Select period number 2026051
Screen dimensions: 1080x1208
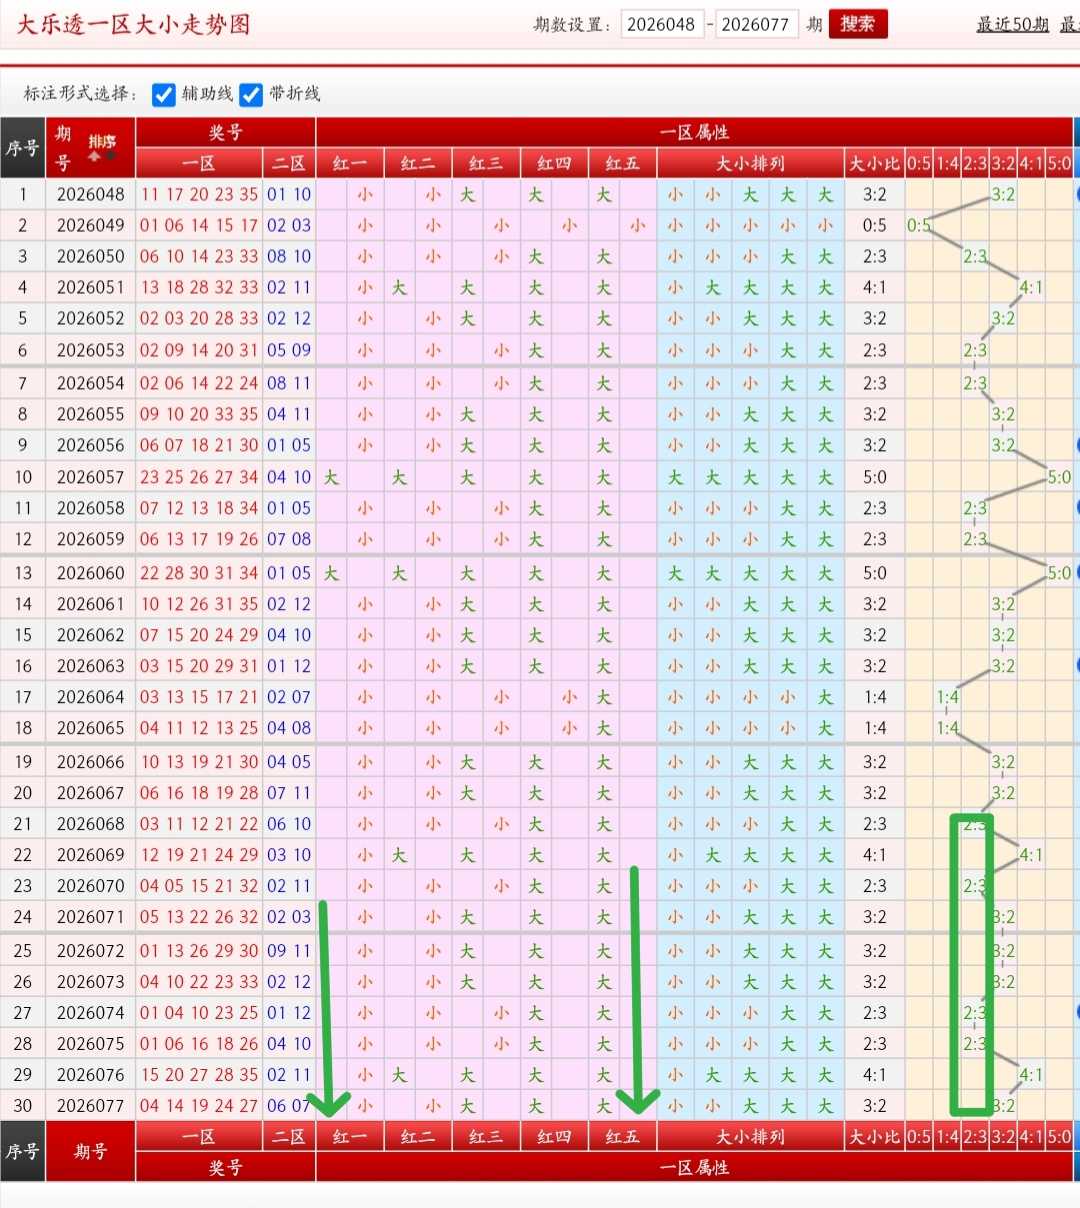pyautogui.click(x=90, y=288)
